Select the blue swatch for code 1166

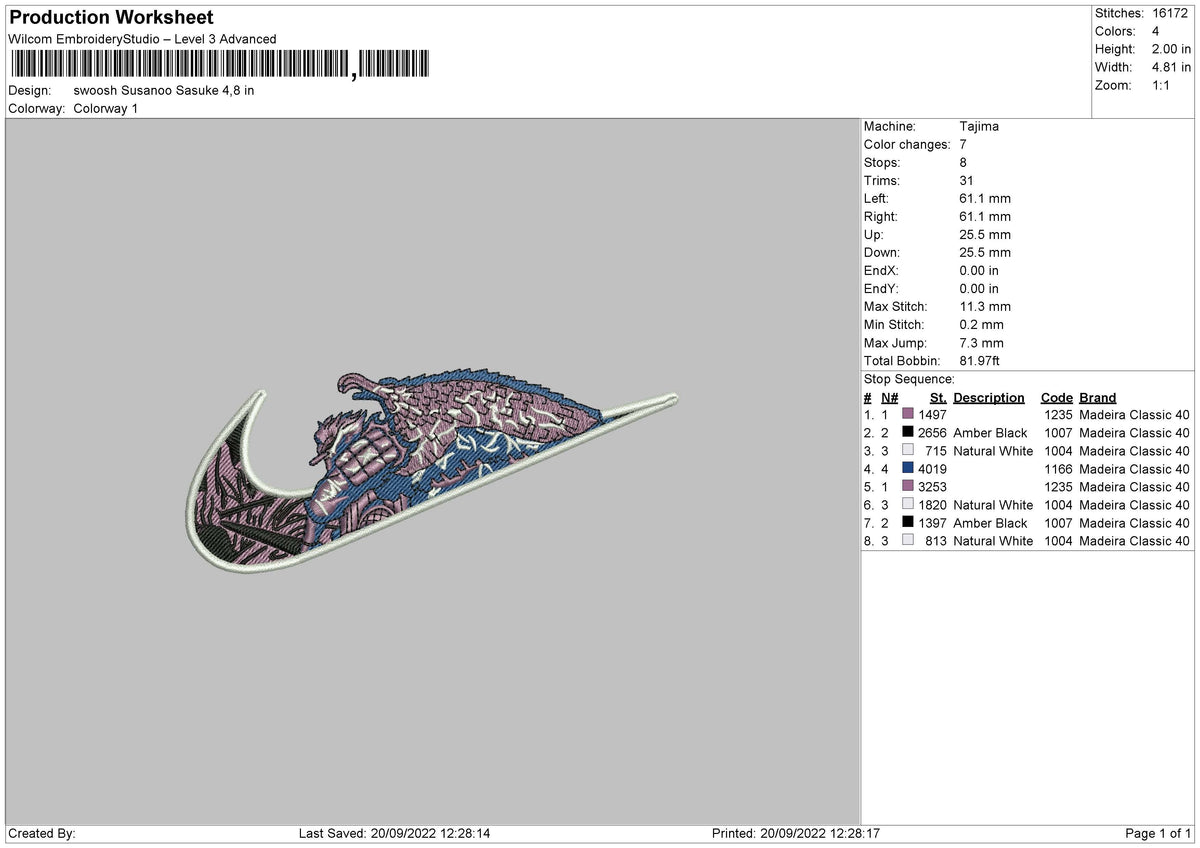908,469
